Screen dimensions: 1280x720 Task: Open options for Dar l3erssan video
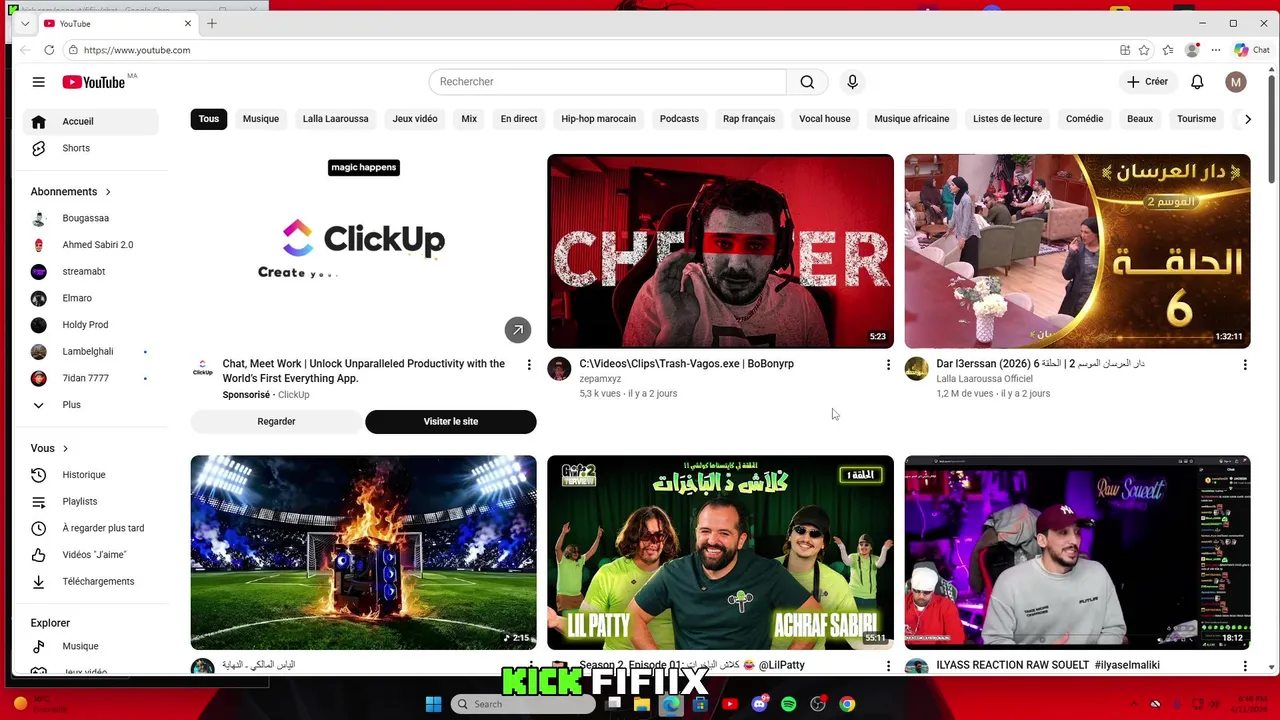click(x=1245, y=365)
